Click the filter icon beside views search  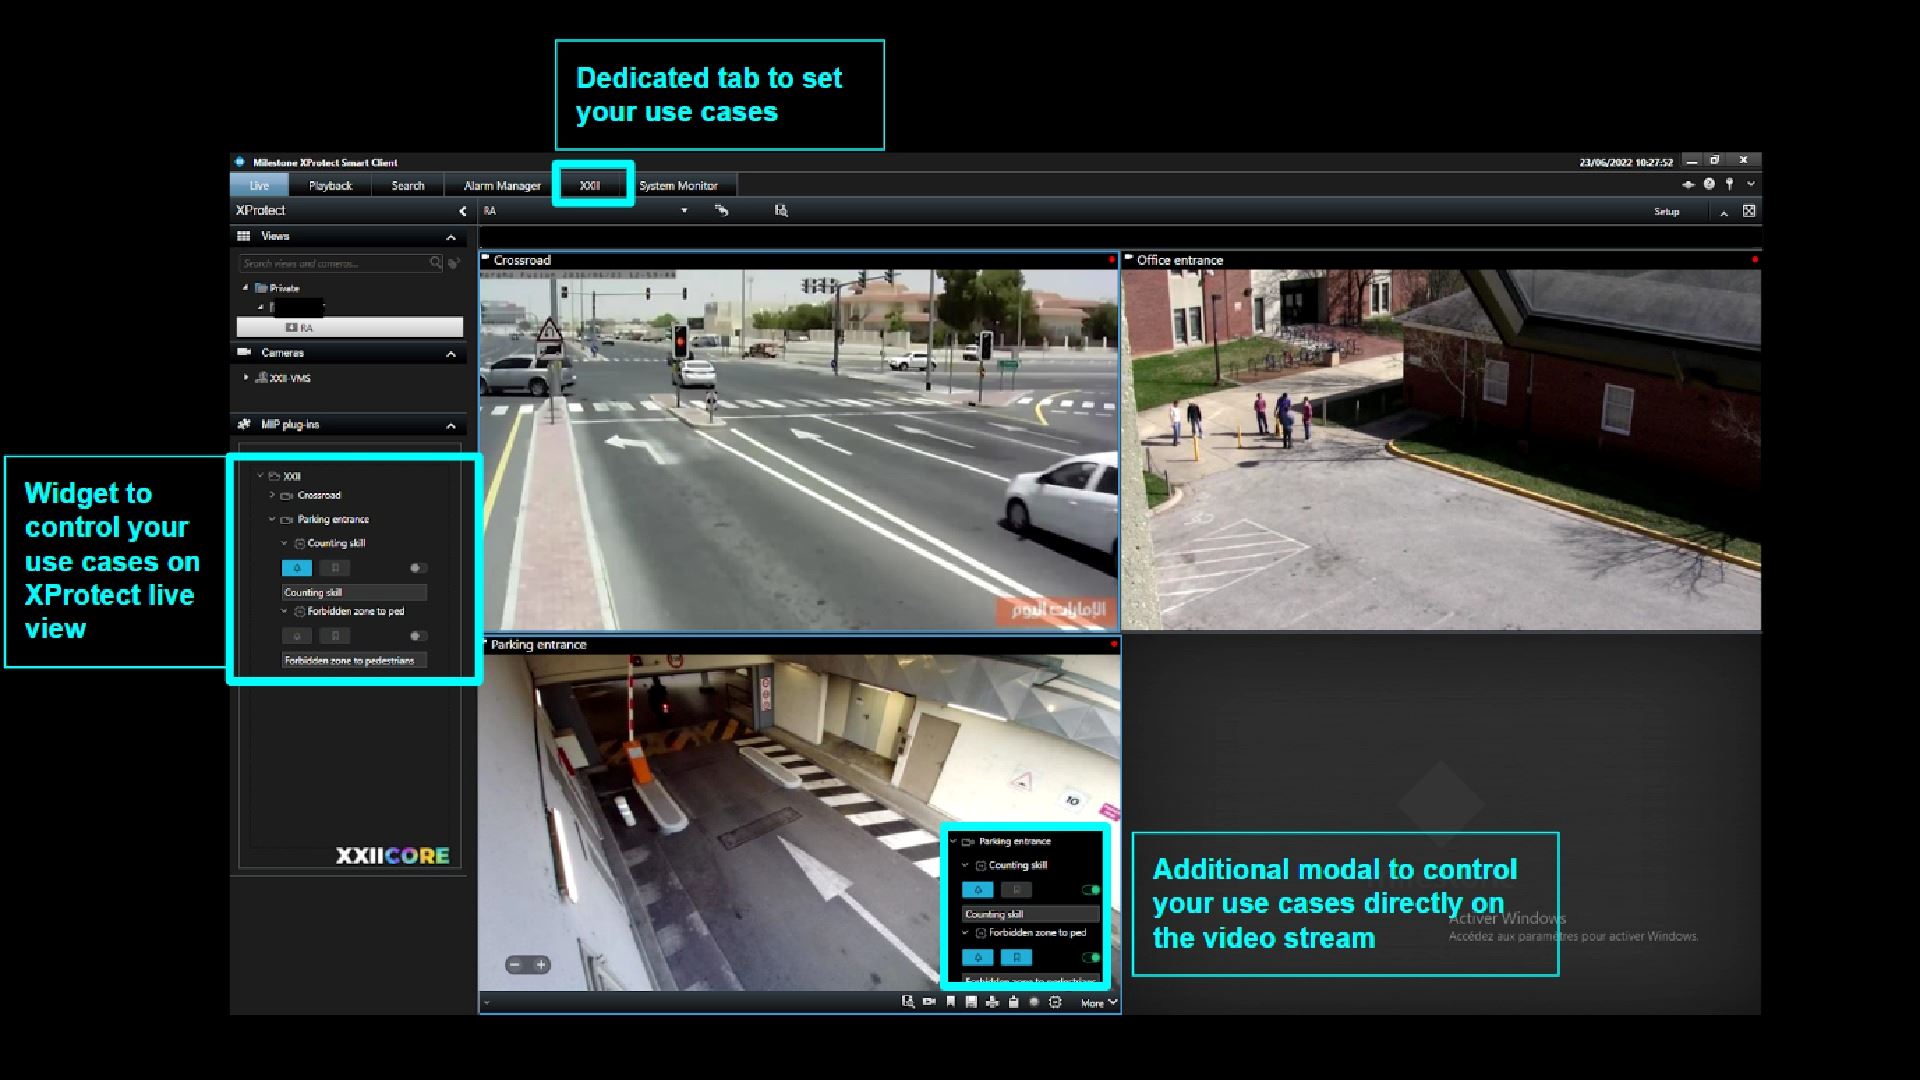pos(454,263)
